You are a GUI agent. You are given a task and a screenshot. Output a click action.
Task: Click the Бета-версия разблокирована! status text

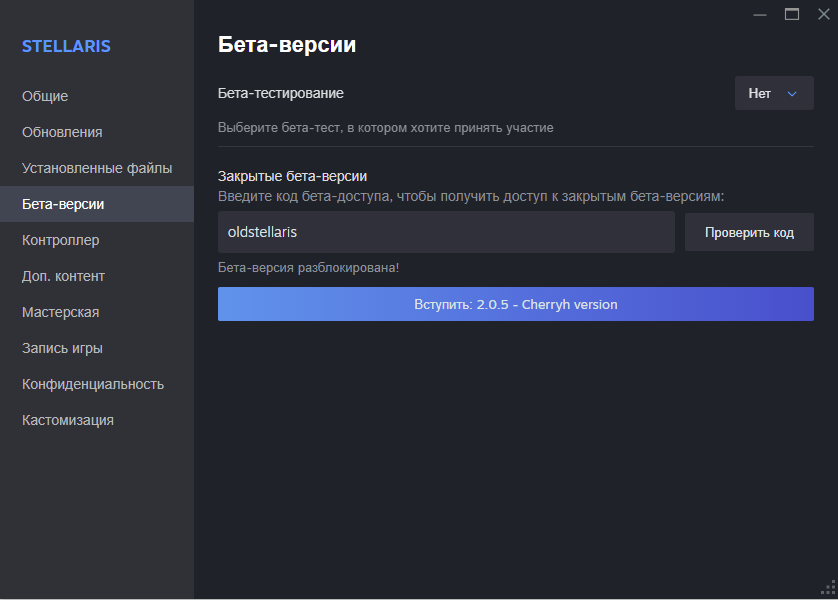point(308,267)
